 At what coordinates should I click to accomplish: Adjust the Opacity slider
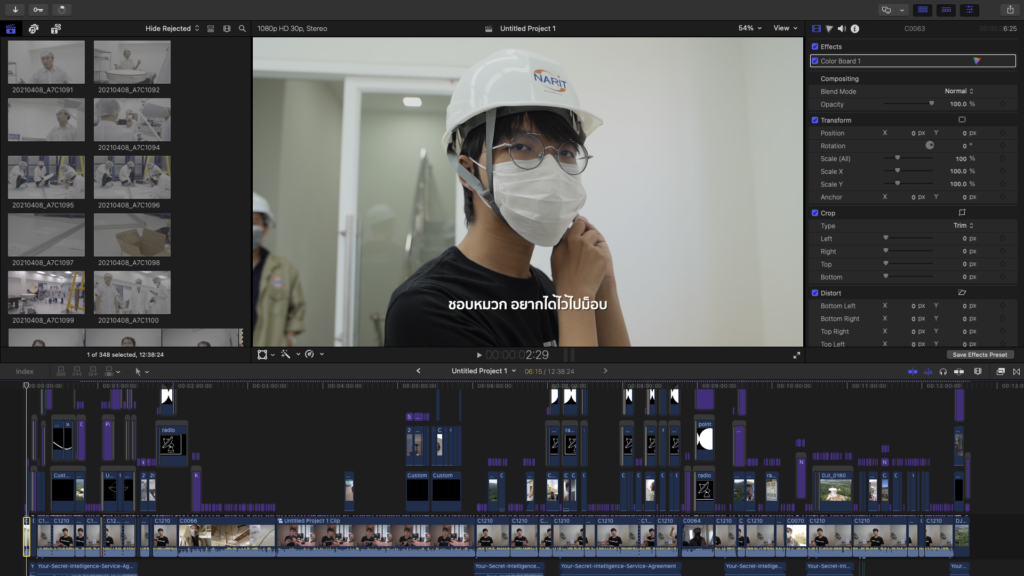[x=908, y=104]
